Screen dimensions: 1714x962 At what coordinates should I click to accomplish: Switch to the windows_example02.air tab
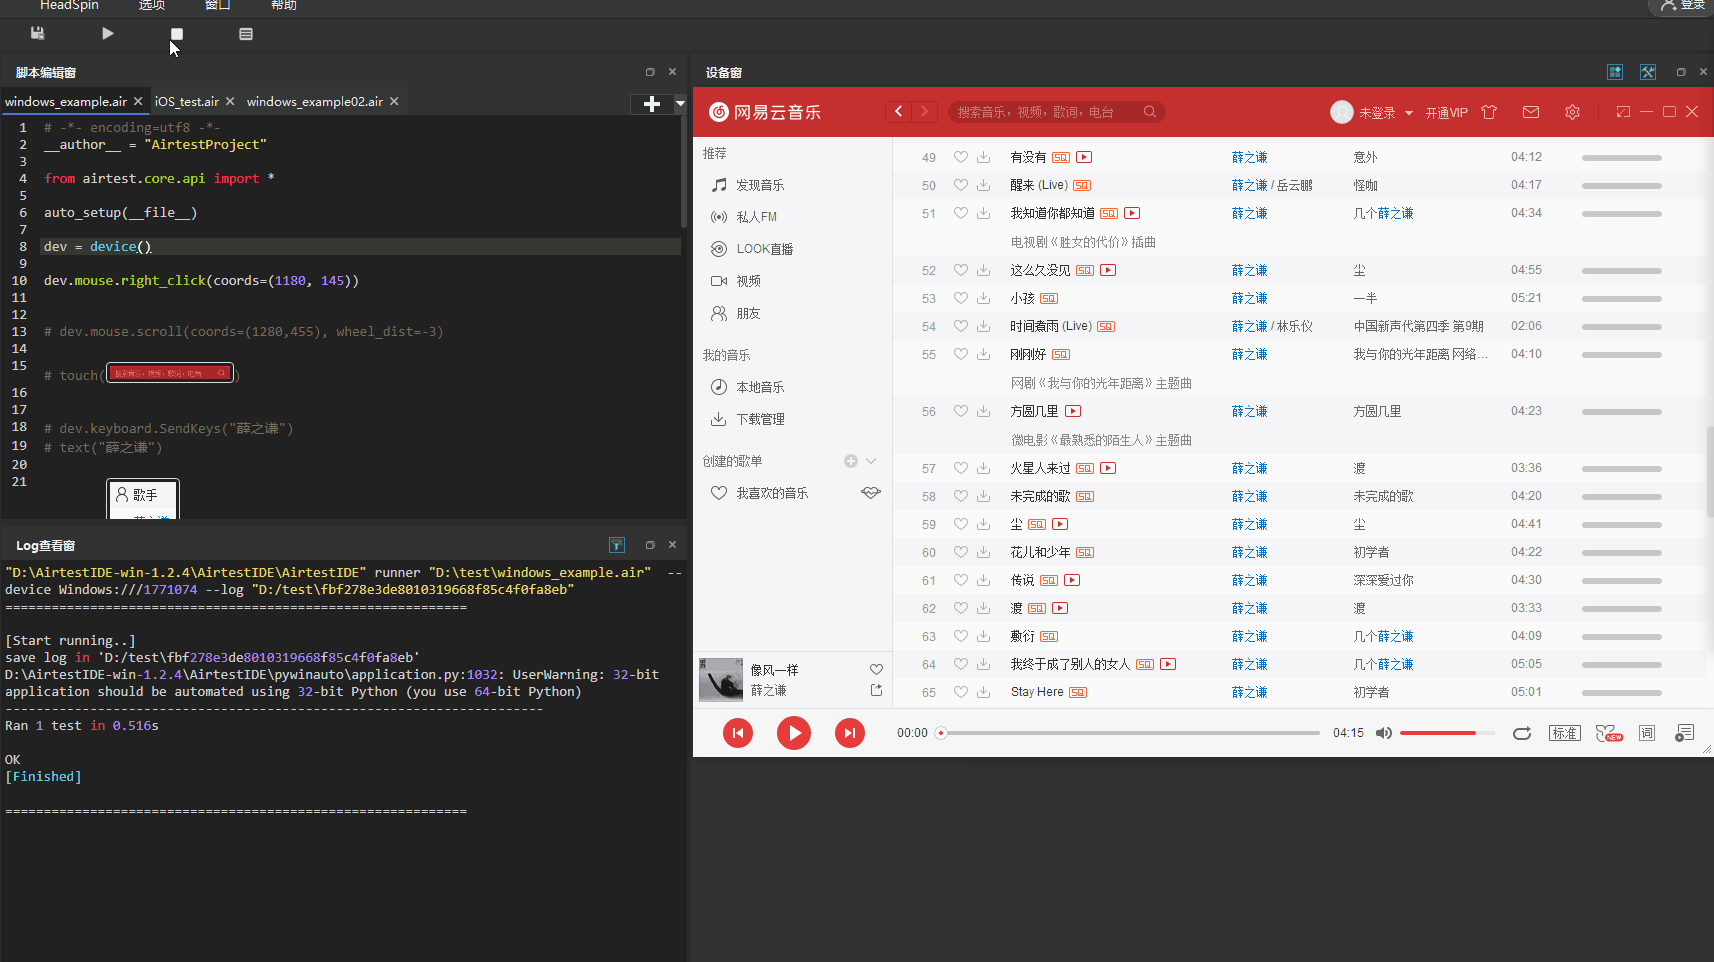tap(314, 102)
